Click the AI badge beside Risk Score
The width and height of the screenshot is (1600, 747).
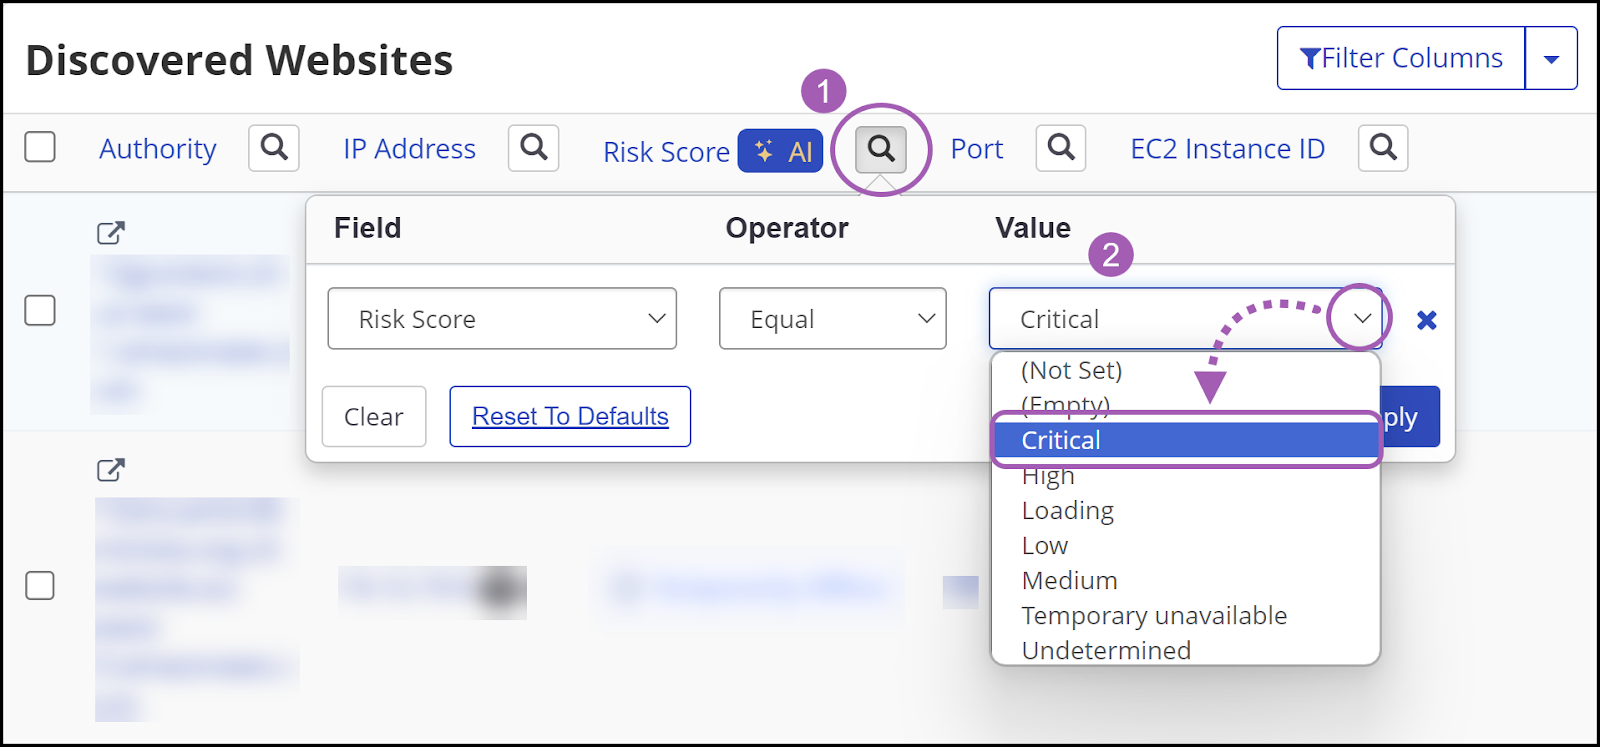780,151
